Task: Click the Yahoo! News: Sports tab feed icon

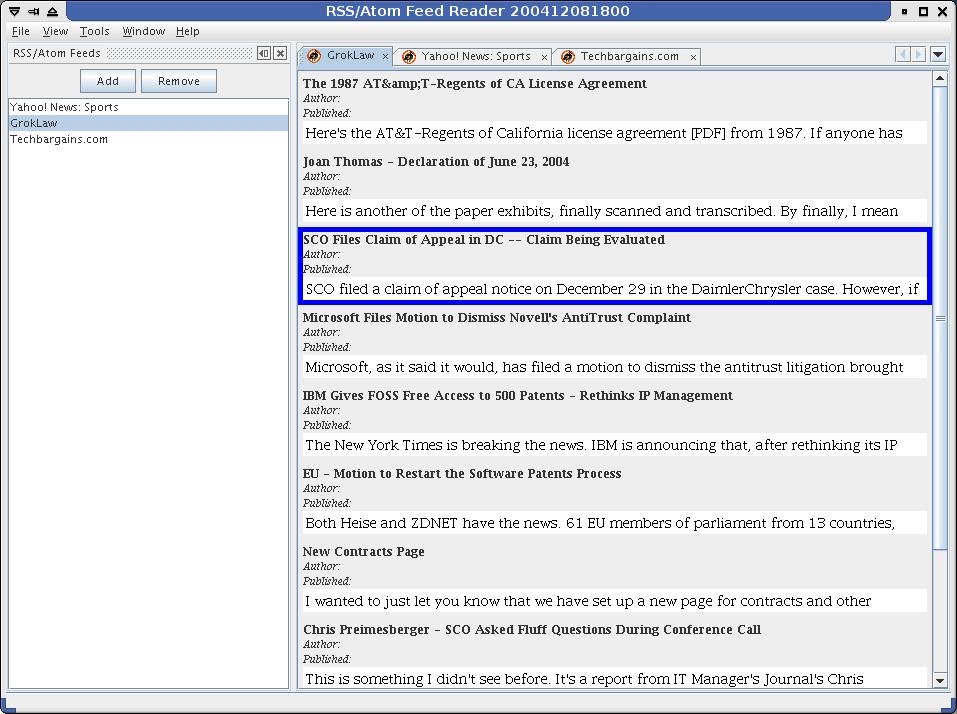Action: (409, 57)
